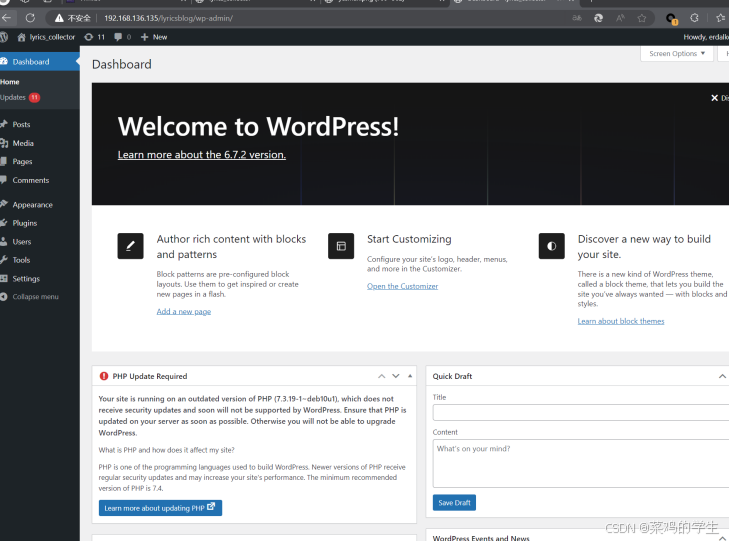This screenshot has height=541, width=730.
Task: Click the red alert icon in PHP Update Required
Action: pos(104,376)
